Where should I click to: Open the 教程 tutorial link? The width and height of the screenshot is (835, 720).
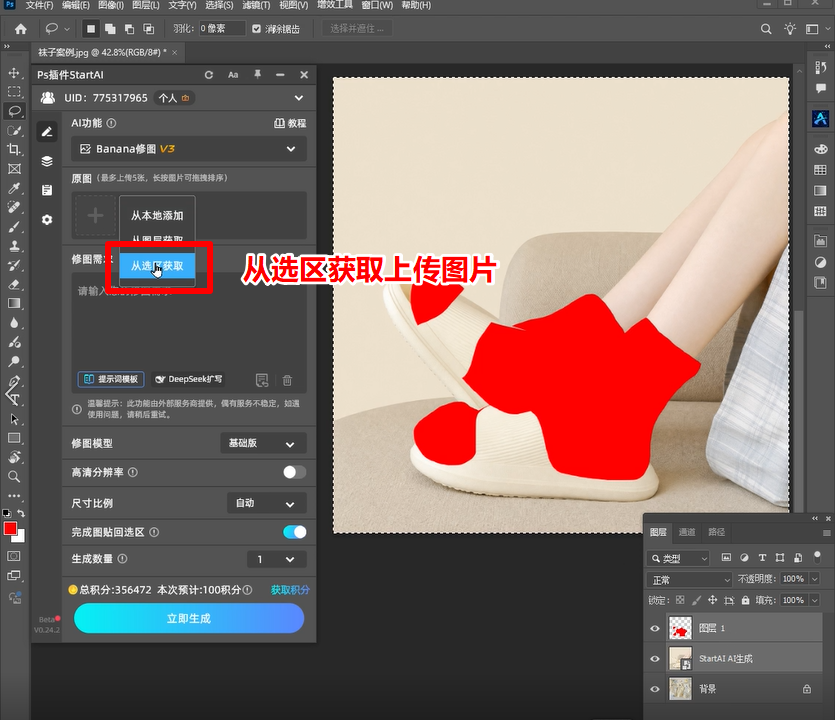point(290,123)
